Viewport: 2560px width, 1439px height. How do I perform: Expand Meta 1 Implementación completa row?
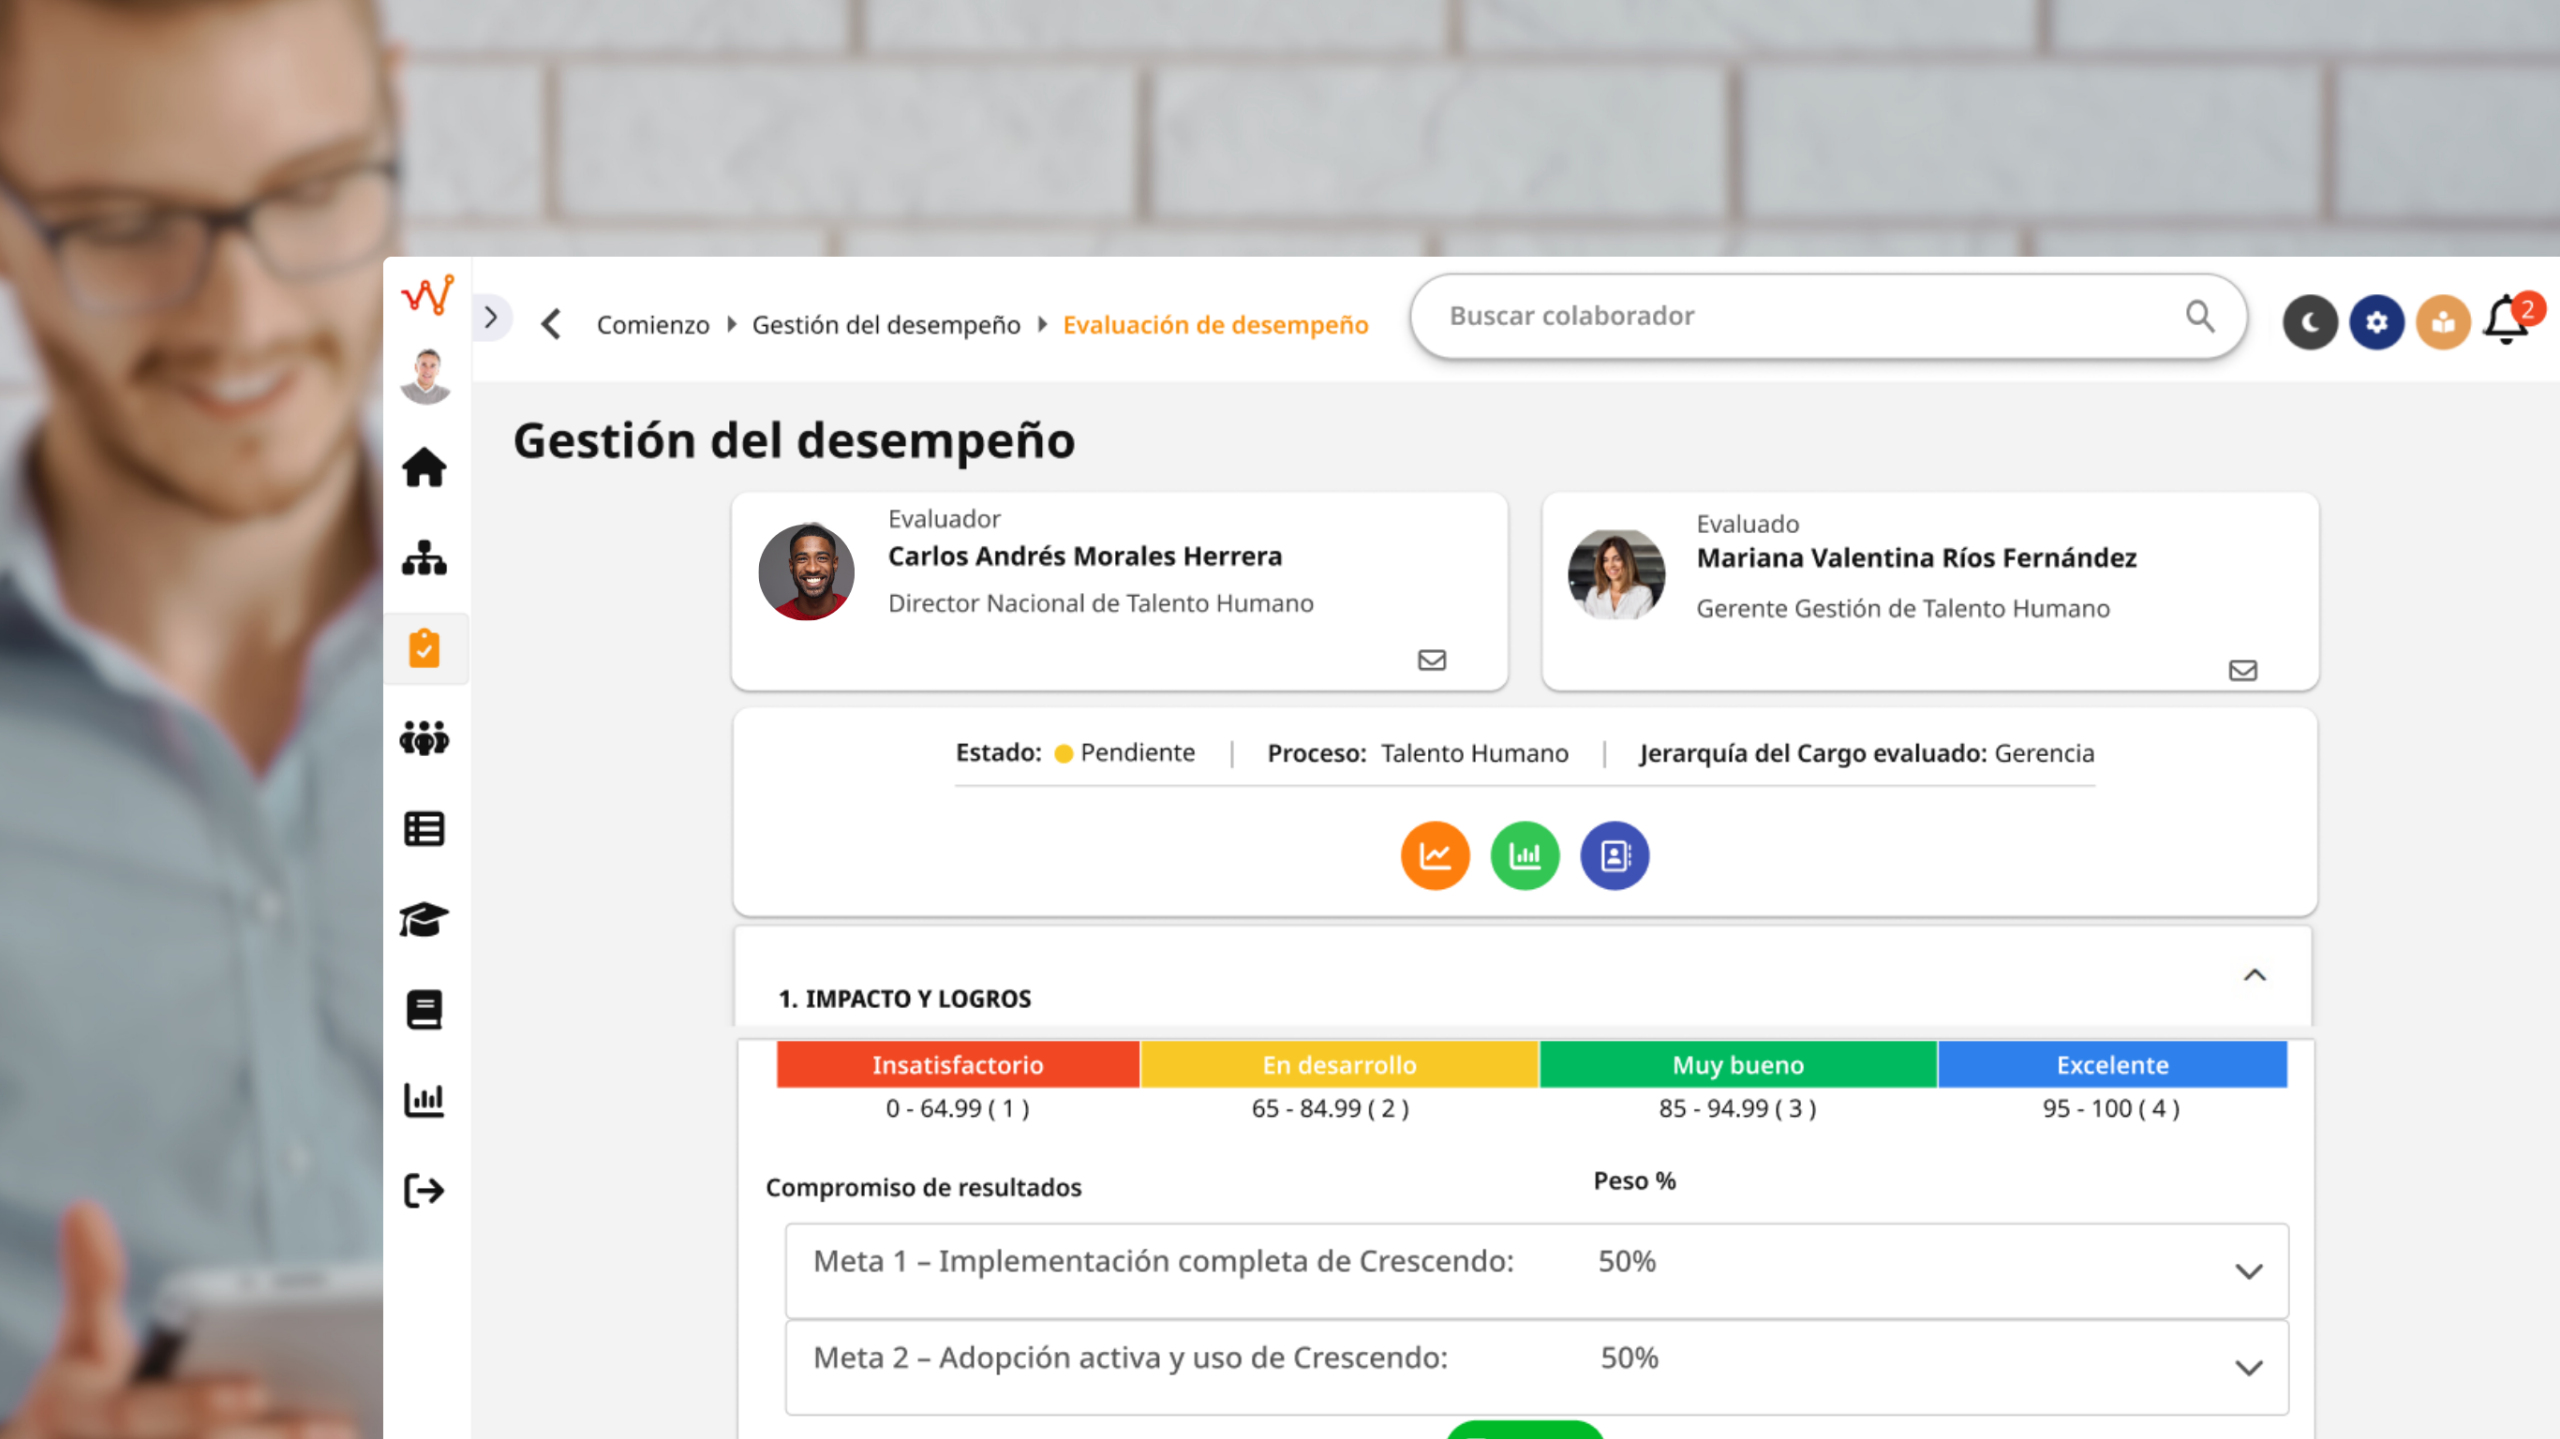point(2248,1271)
